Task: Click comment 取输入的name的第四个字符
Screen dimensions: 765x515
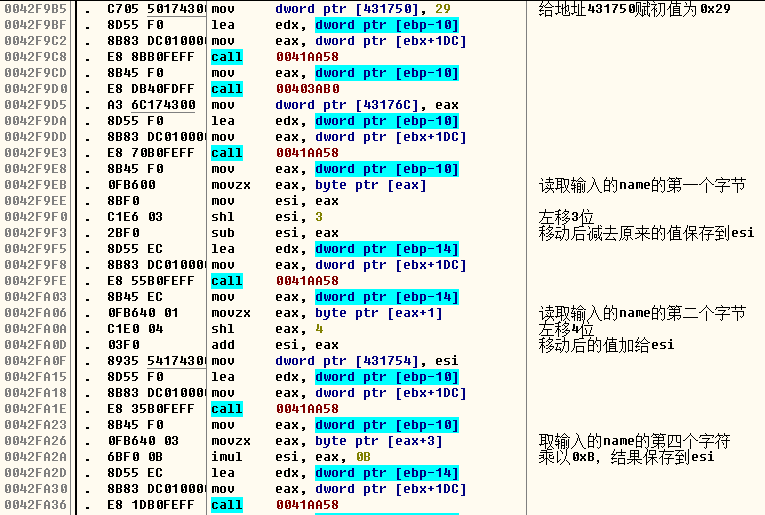Action: coord(634,441)
